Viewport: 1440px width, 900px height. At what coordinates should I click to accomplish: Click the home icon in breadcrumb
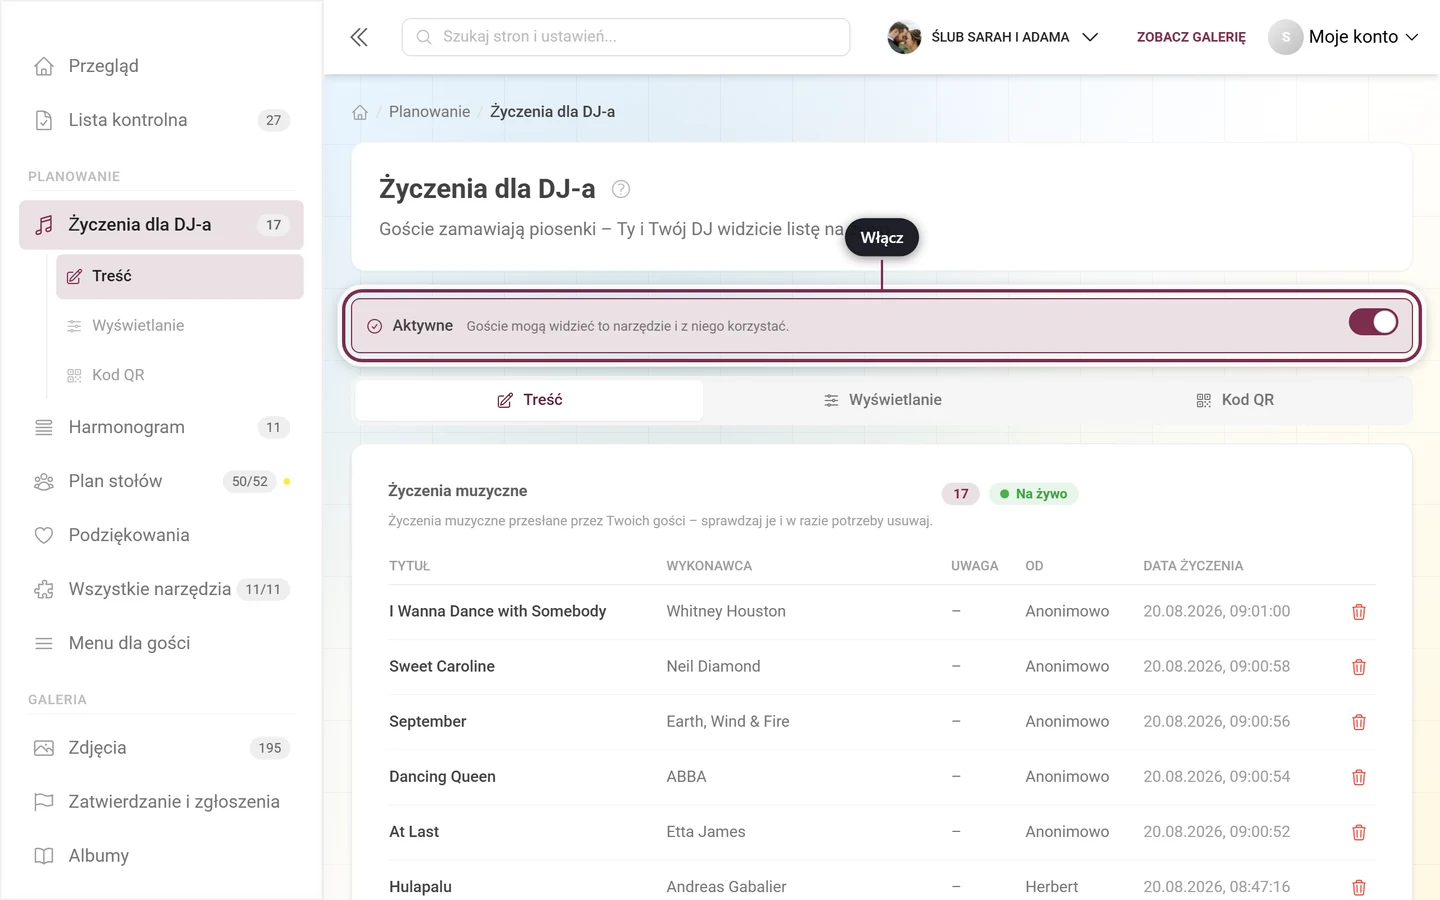pyautogui.click(x=360, y=112)
